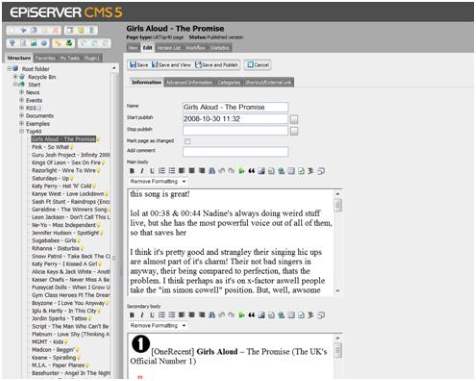This screenshot has height=381, width=476.
Task: Open Stop publish calendar picker
Action: 294,131
